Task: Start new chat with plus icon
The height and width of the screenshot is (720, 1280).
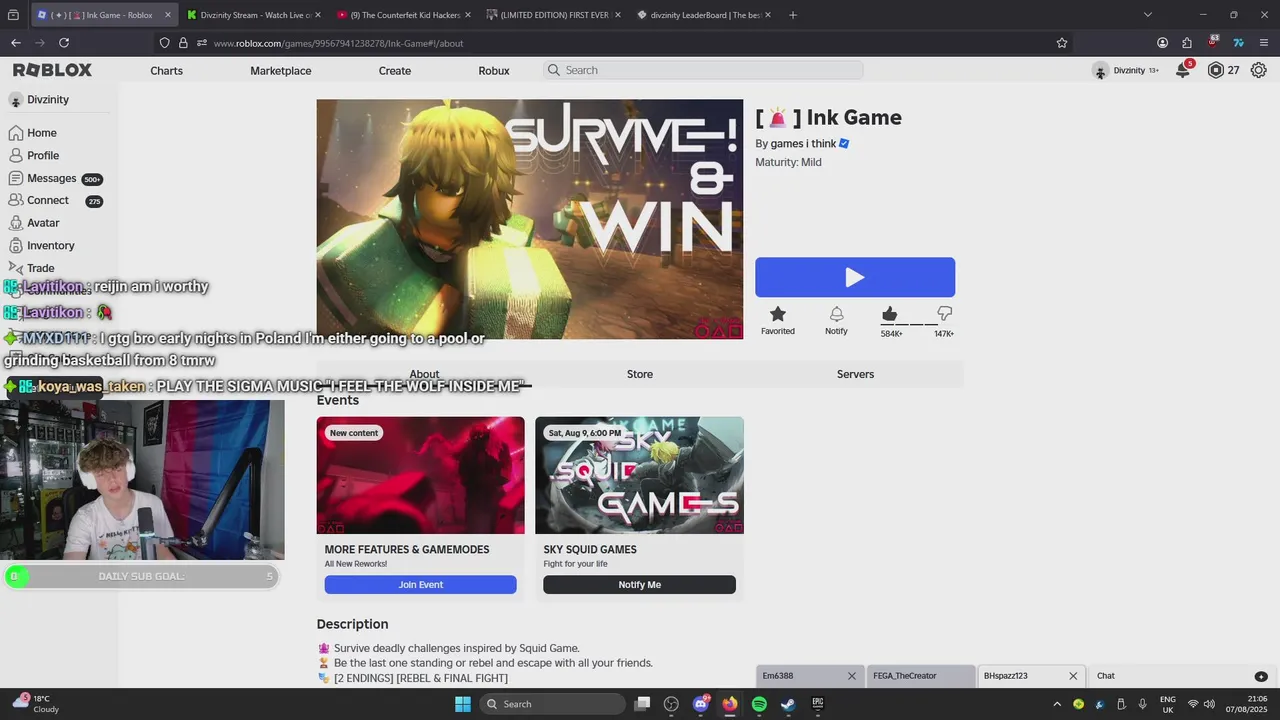Action: [x=1261, y=677]
